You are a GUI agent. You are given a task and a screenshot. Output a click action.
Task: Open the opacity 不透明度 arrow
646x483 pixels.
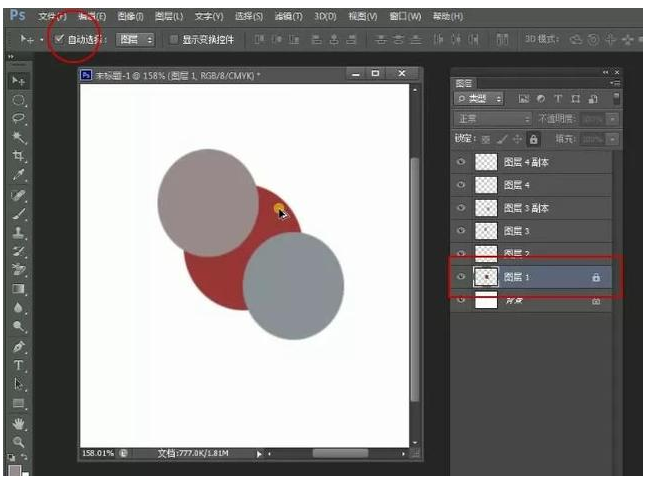click(613, 120)
